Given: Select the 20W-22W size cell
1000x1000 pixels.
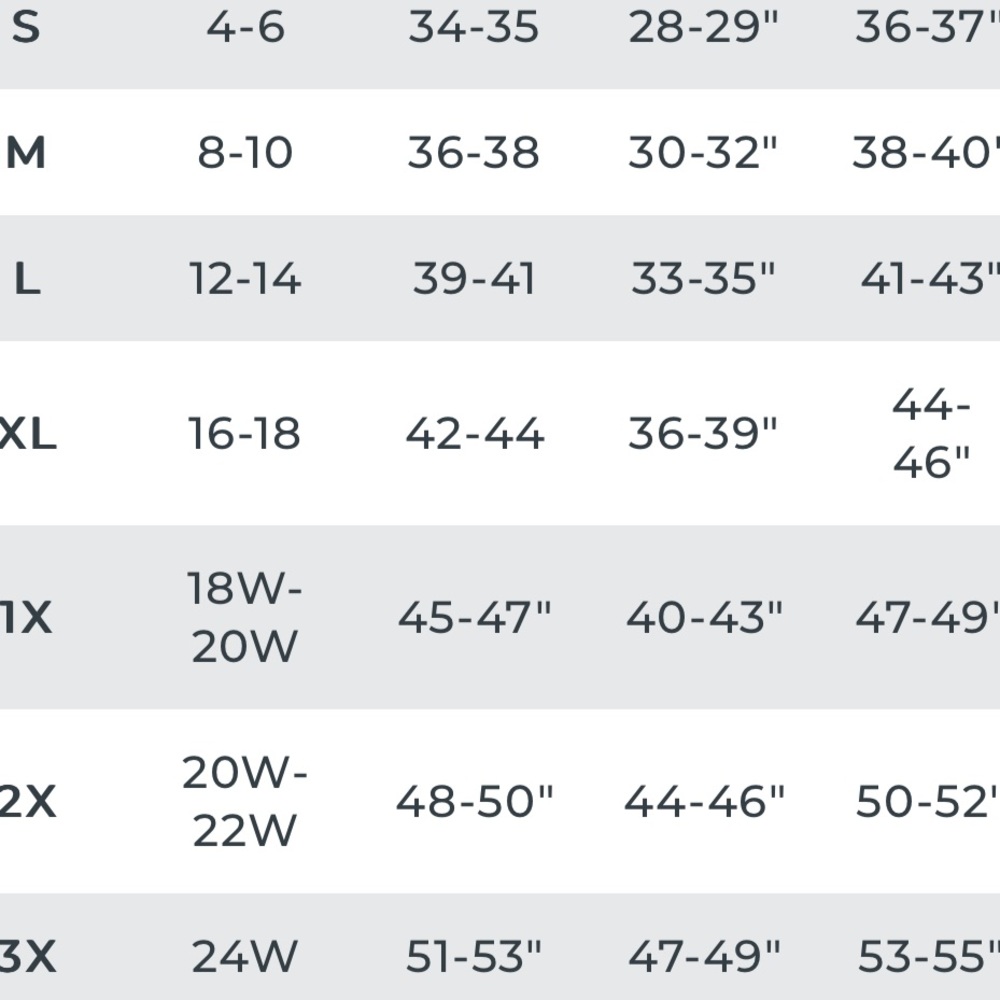Looking at the screenshot, I should (x=245, y=801).
